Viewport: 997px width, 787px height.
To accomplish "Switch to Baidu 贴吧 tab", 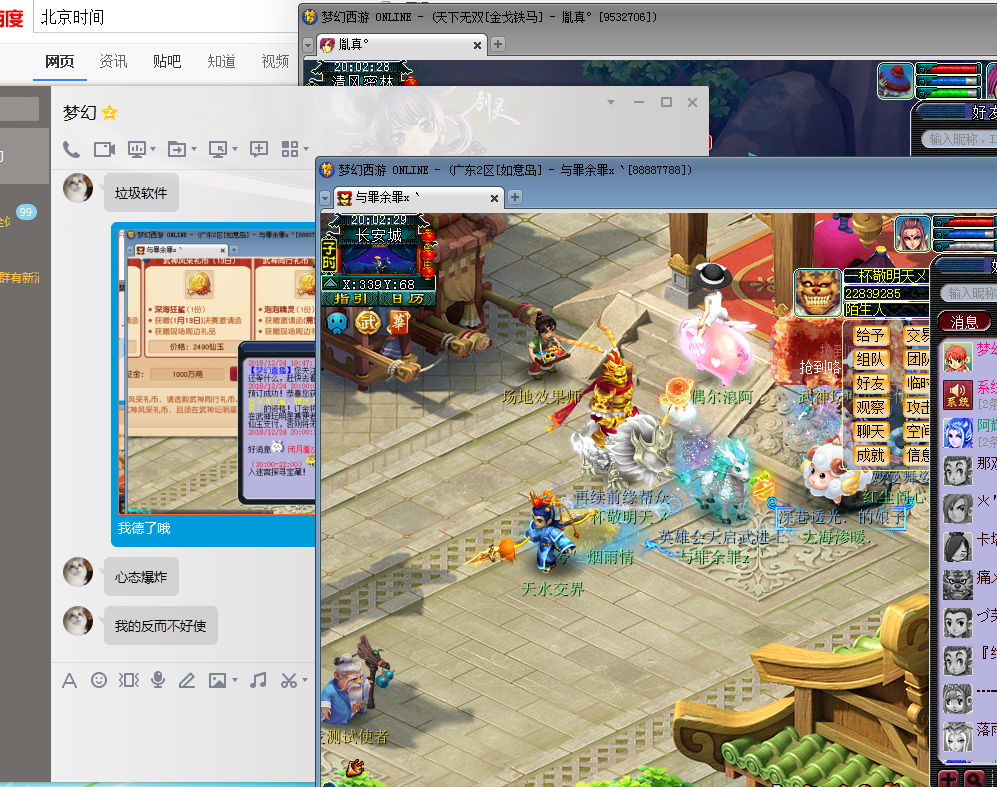I will coord(167,61).
